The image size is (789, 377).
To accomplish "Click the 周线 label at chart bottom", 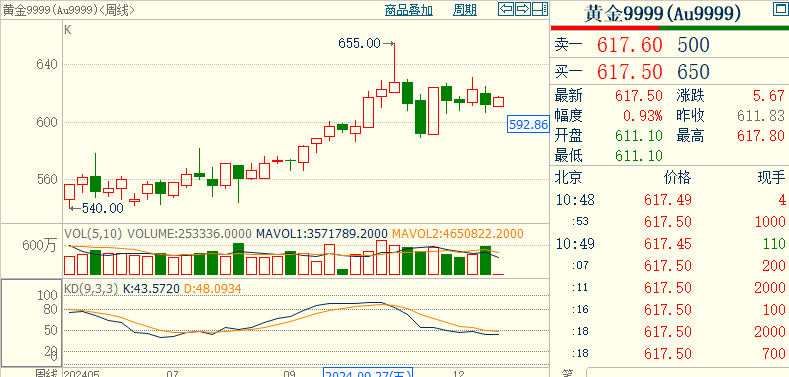I will tap(47, 373).
